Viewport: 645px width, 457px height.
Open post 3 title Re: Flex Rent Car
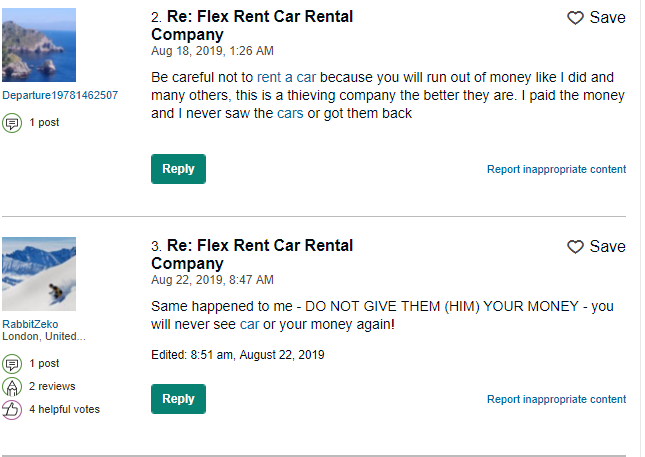259,245
